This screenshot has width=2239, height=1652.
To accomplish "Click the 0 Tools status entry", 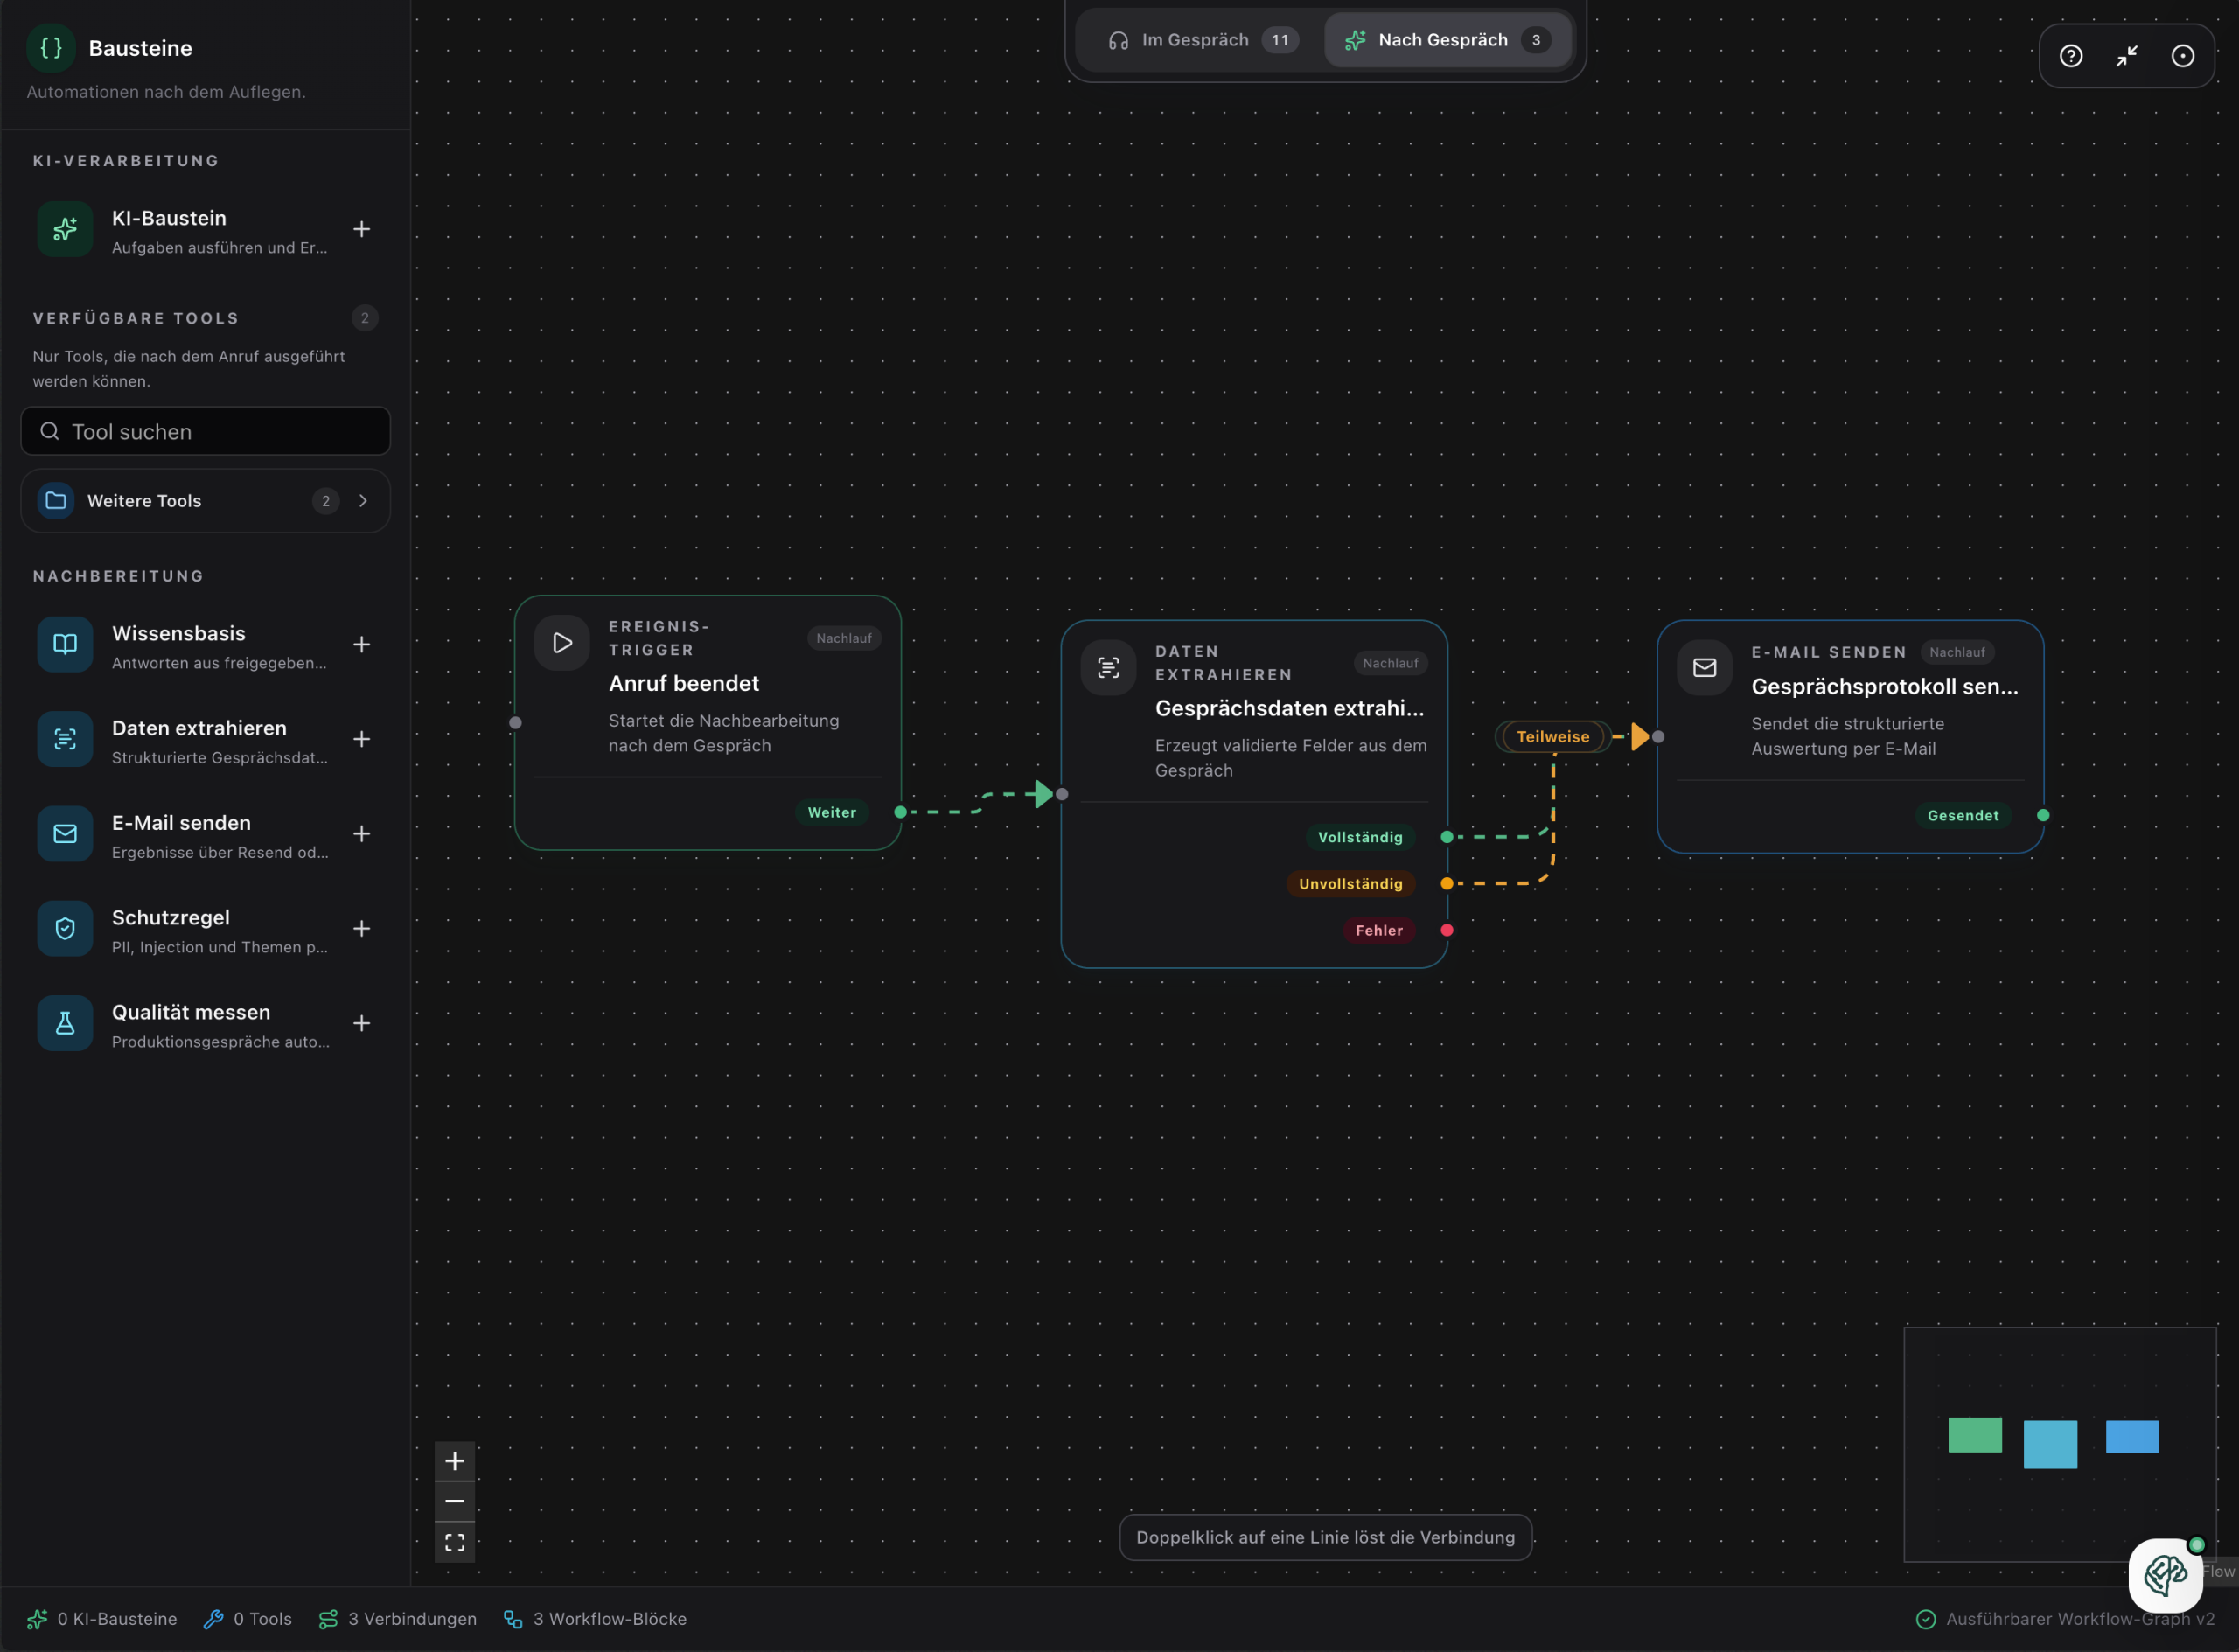I will pos(247,1619).
